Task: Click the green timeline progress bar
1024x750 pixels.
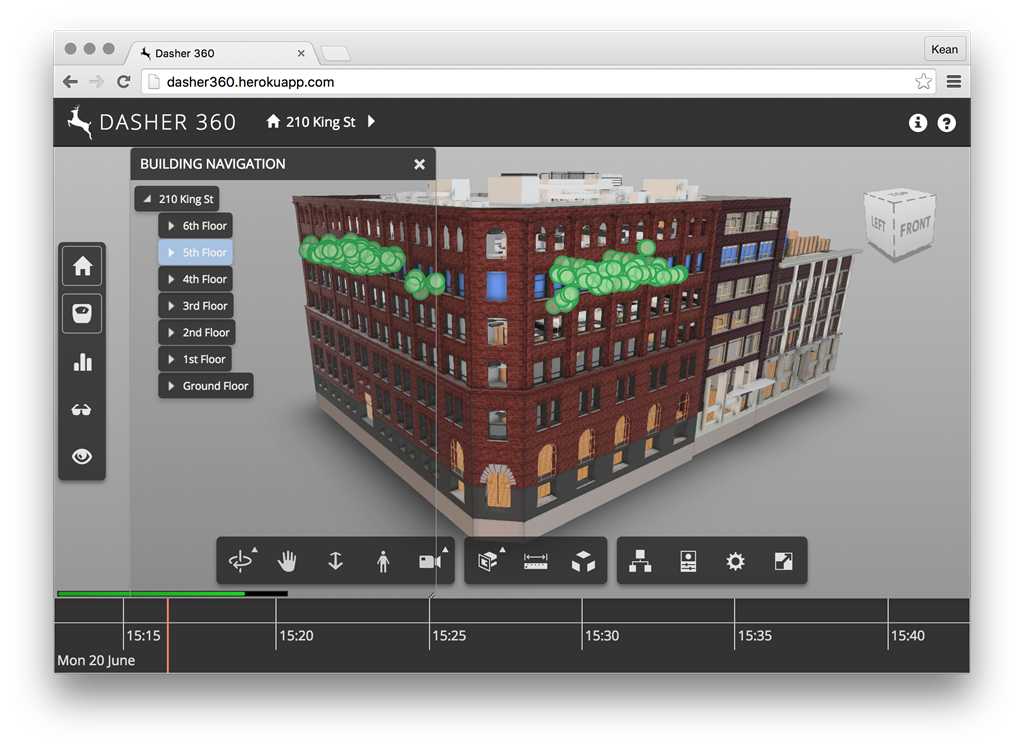Action: tap(150, 593)
